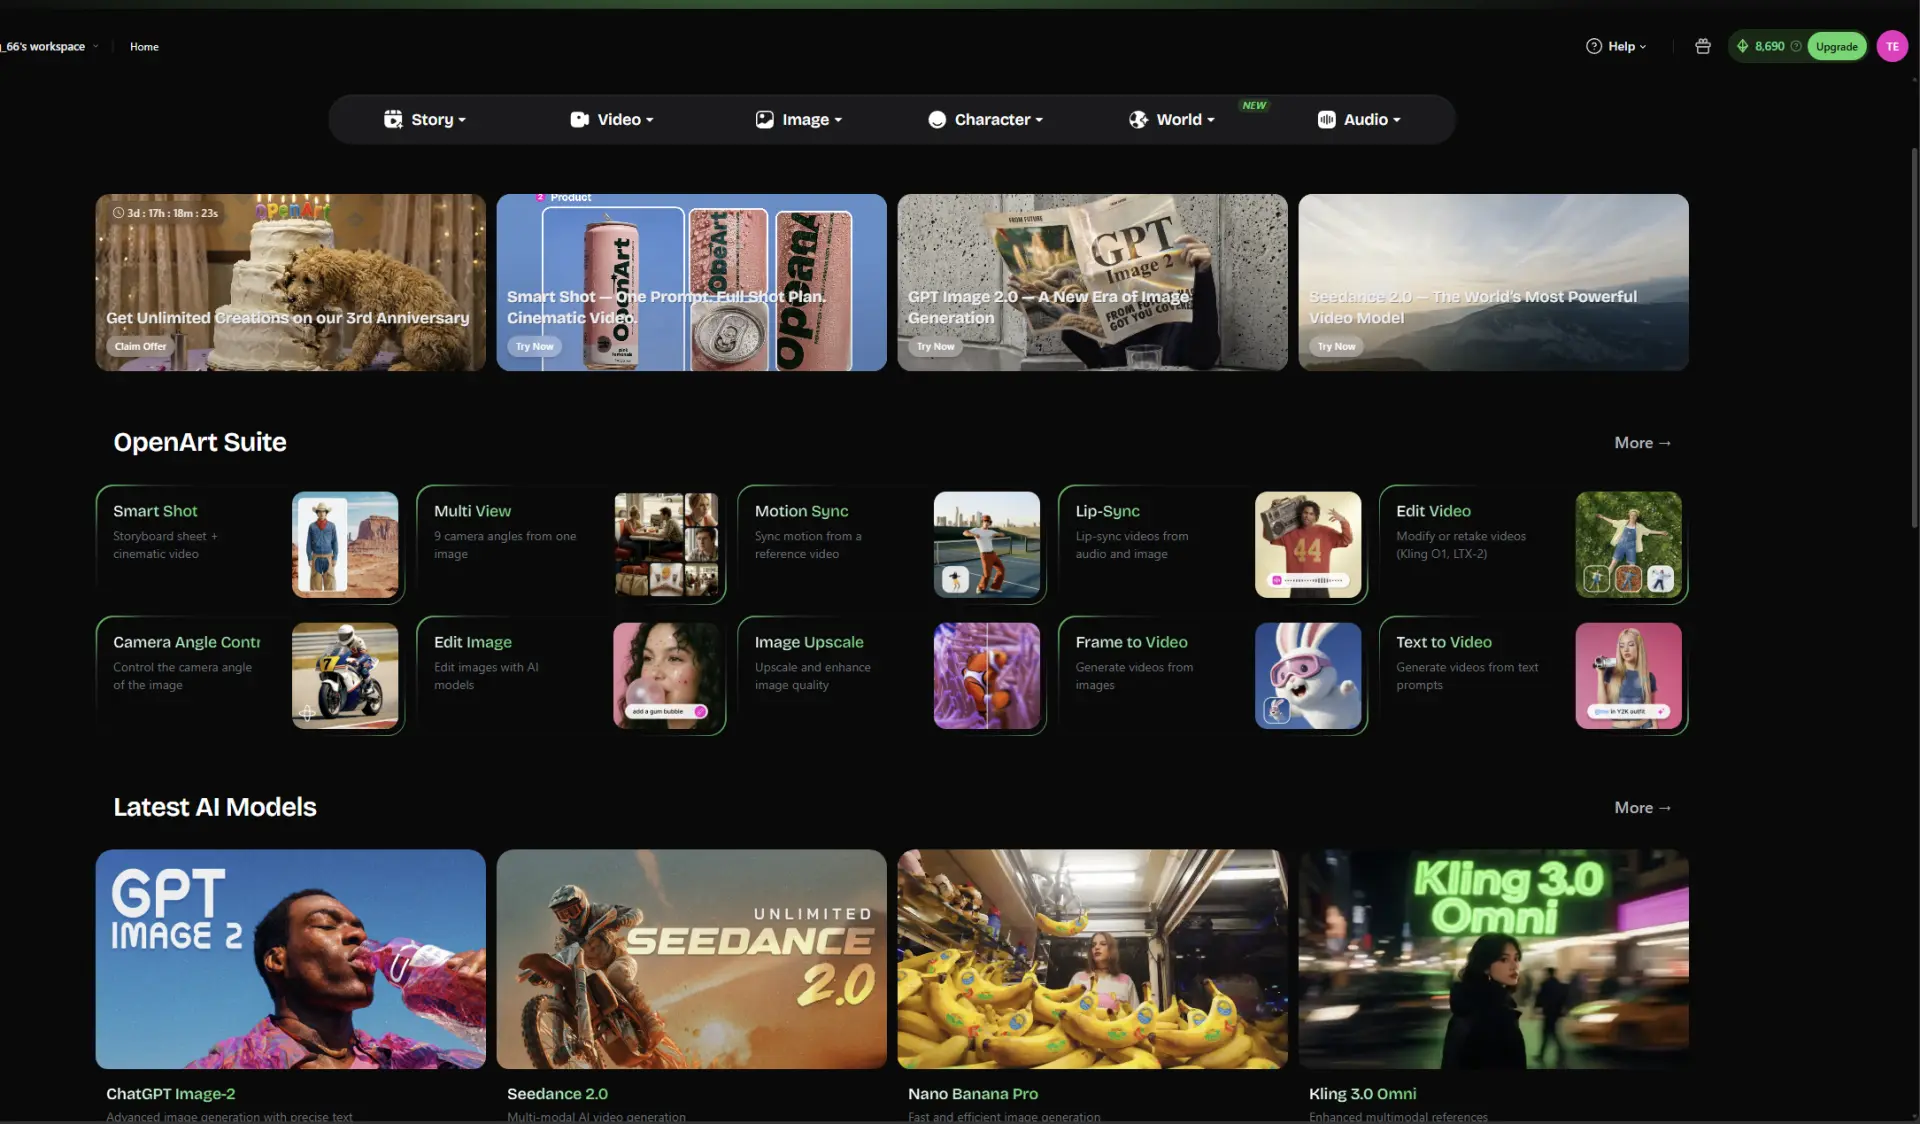Open the TE profile avatar
This screenshot has width=1920, height=1124.
[1892, 46]
